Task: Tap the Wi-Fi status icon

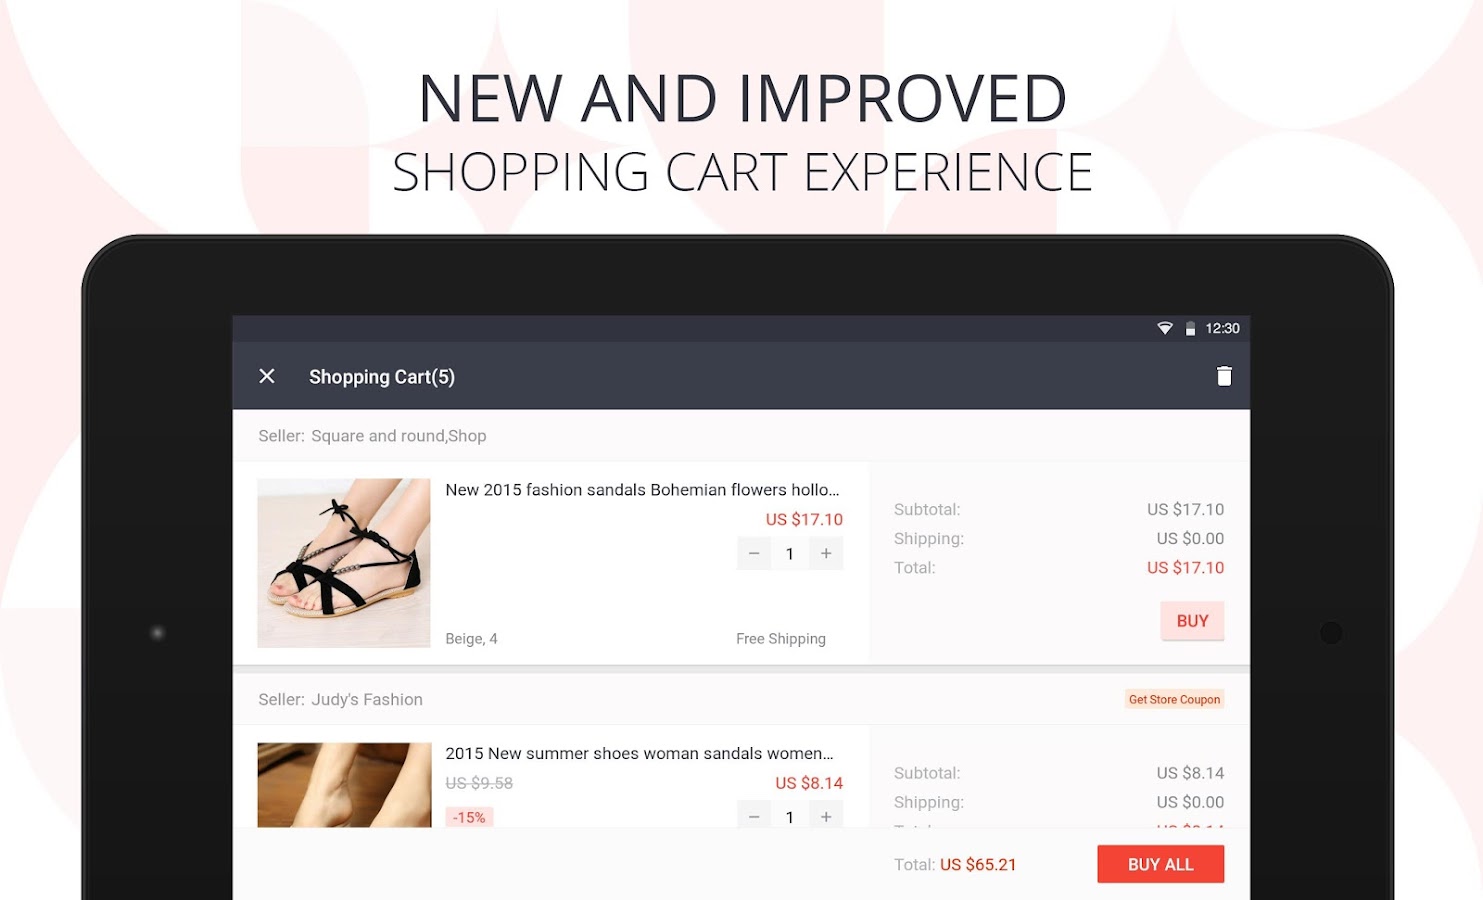Action: (1165, 328)
